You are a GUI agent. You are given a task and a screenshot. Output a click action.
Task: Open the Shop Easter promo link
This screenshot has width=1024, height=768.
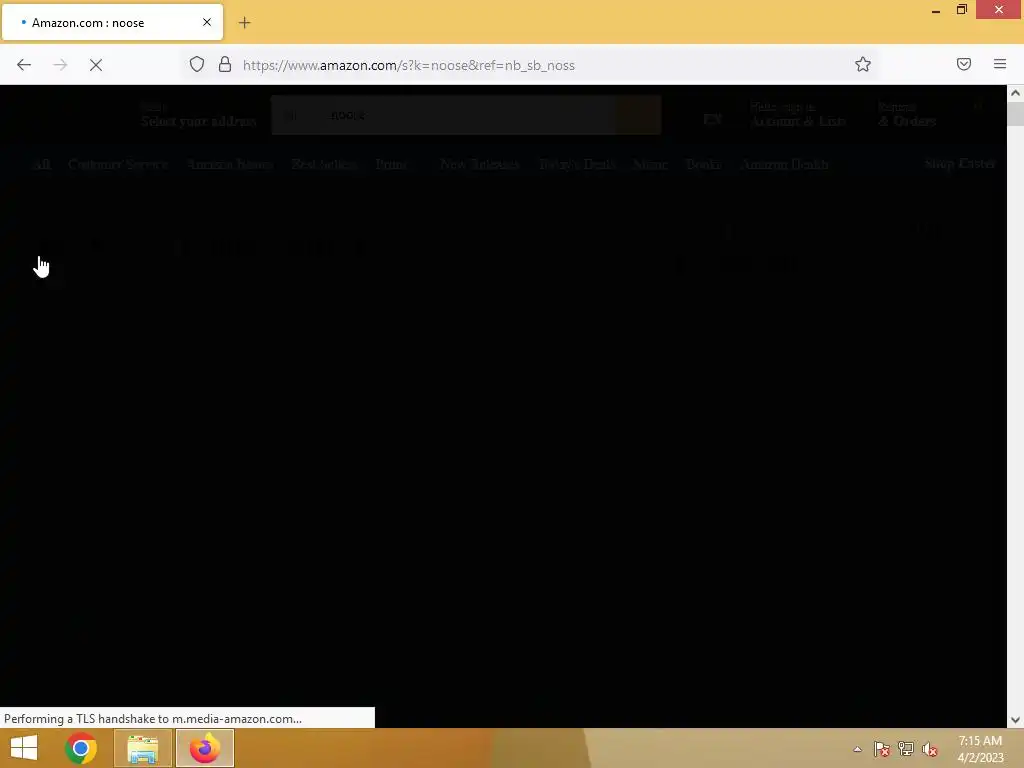click(x=960, y=163)
